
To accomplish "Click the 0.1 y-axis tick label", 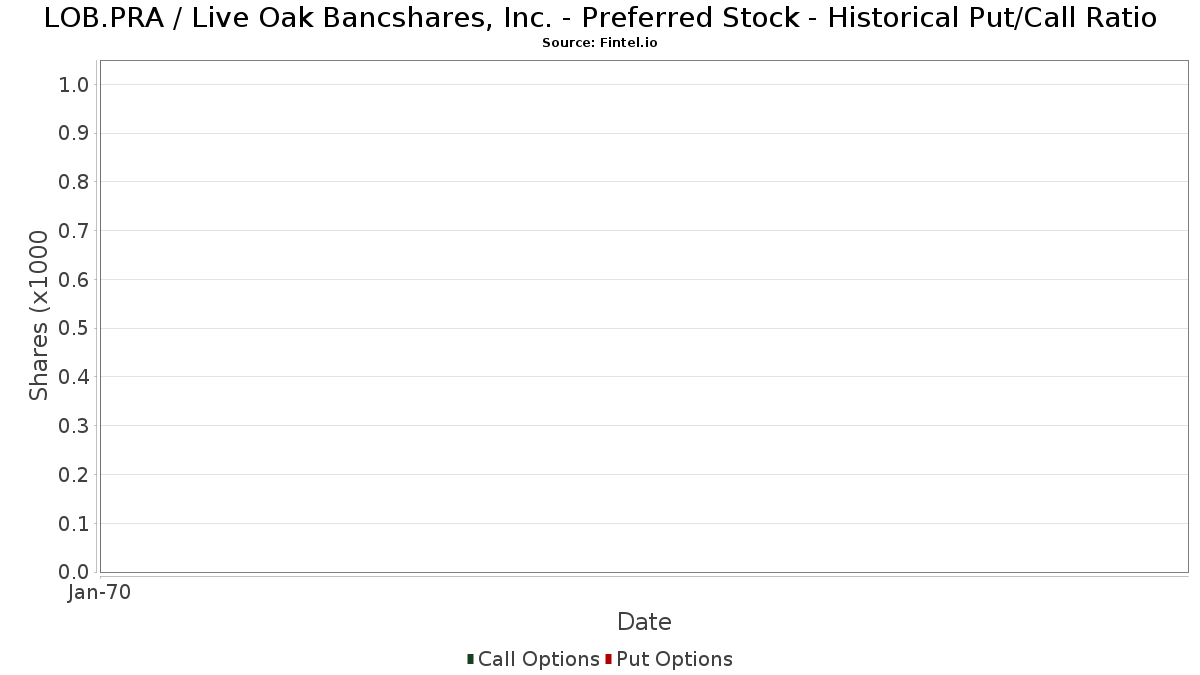I will coord(75,523).
